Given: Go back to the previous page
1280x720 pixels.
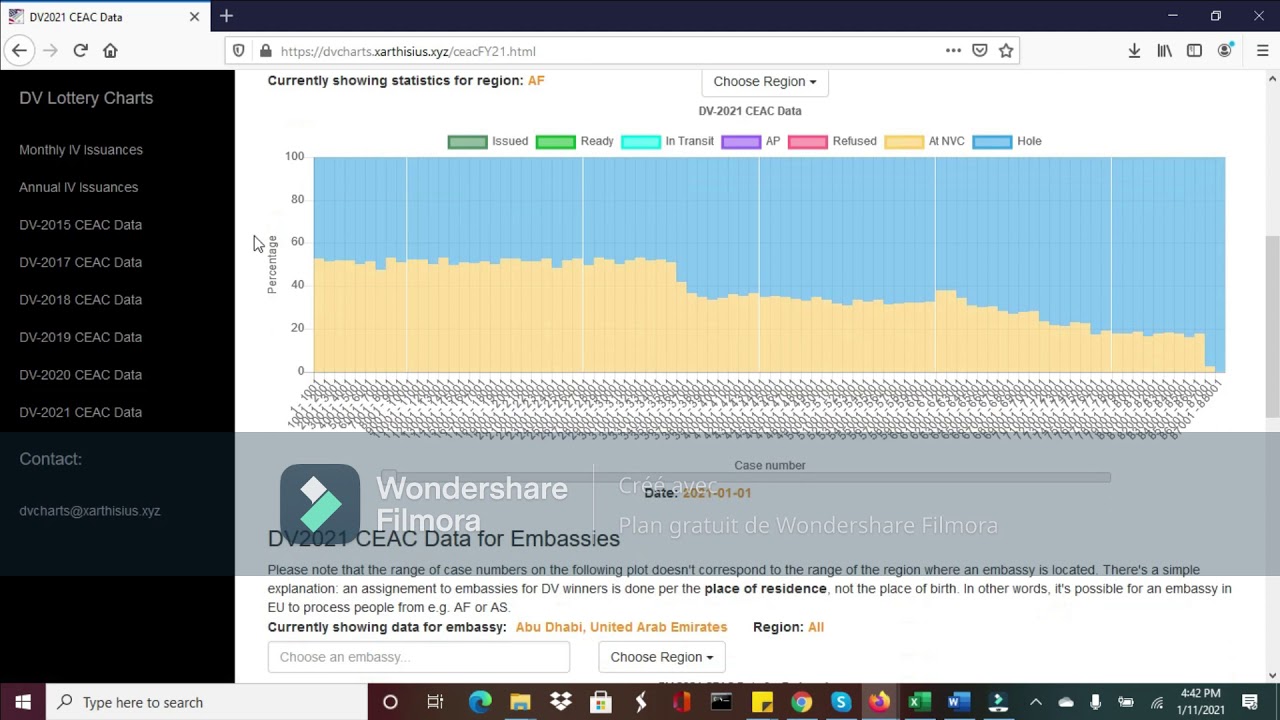Looking at the screenshot, I should [x=19, y=50].
